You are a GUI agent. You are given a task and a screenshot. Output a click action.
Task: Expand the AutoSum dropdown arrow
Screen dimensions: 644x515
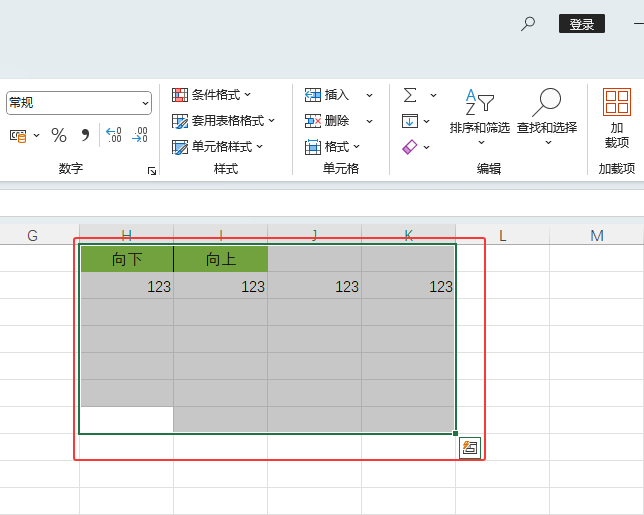pos(433,95)
